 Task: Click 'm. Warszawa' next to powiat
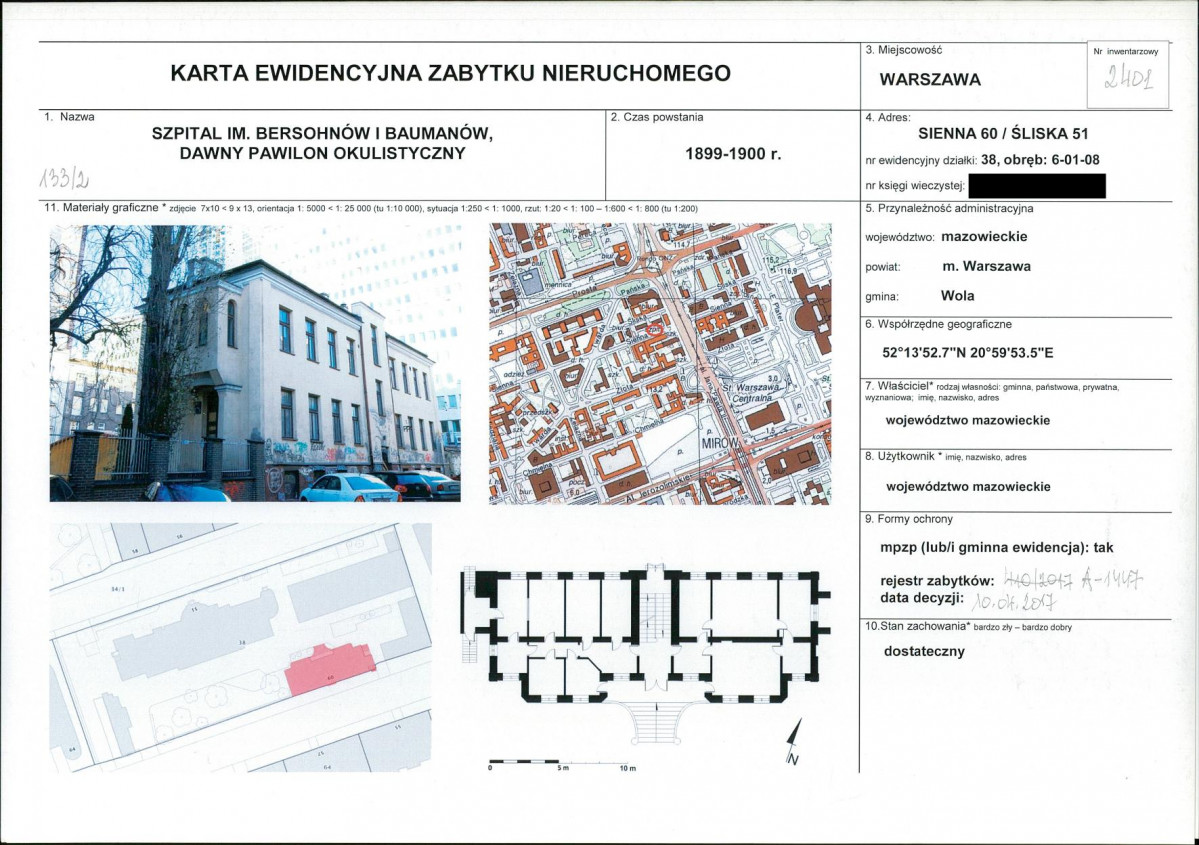tap(986, 266)
